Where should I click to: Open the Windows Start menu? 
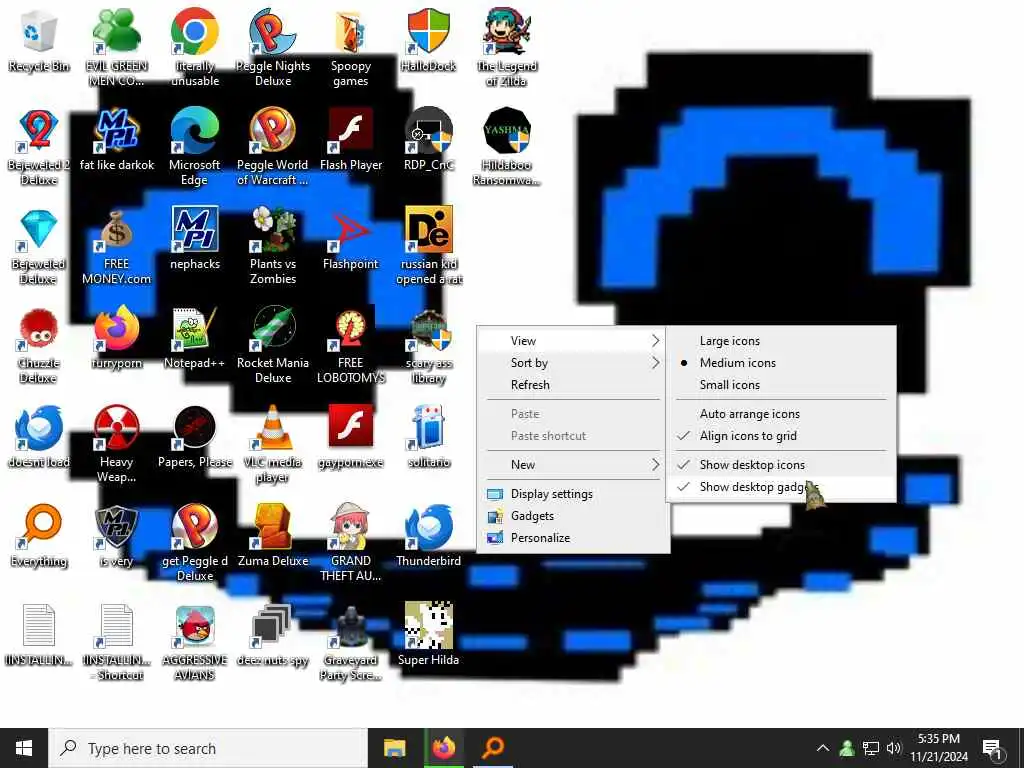click(x=24, y=748)
